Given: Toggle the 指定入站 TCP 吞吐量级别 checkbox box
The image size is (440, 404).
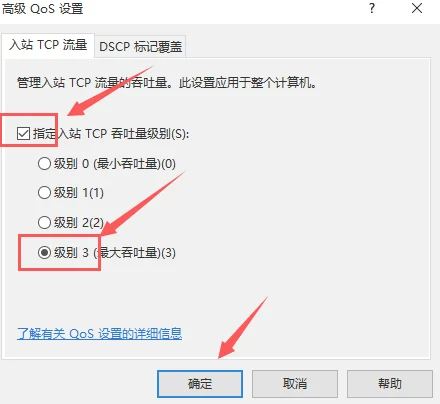Looking at the screenshot, I should tap(23, 134).
